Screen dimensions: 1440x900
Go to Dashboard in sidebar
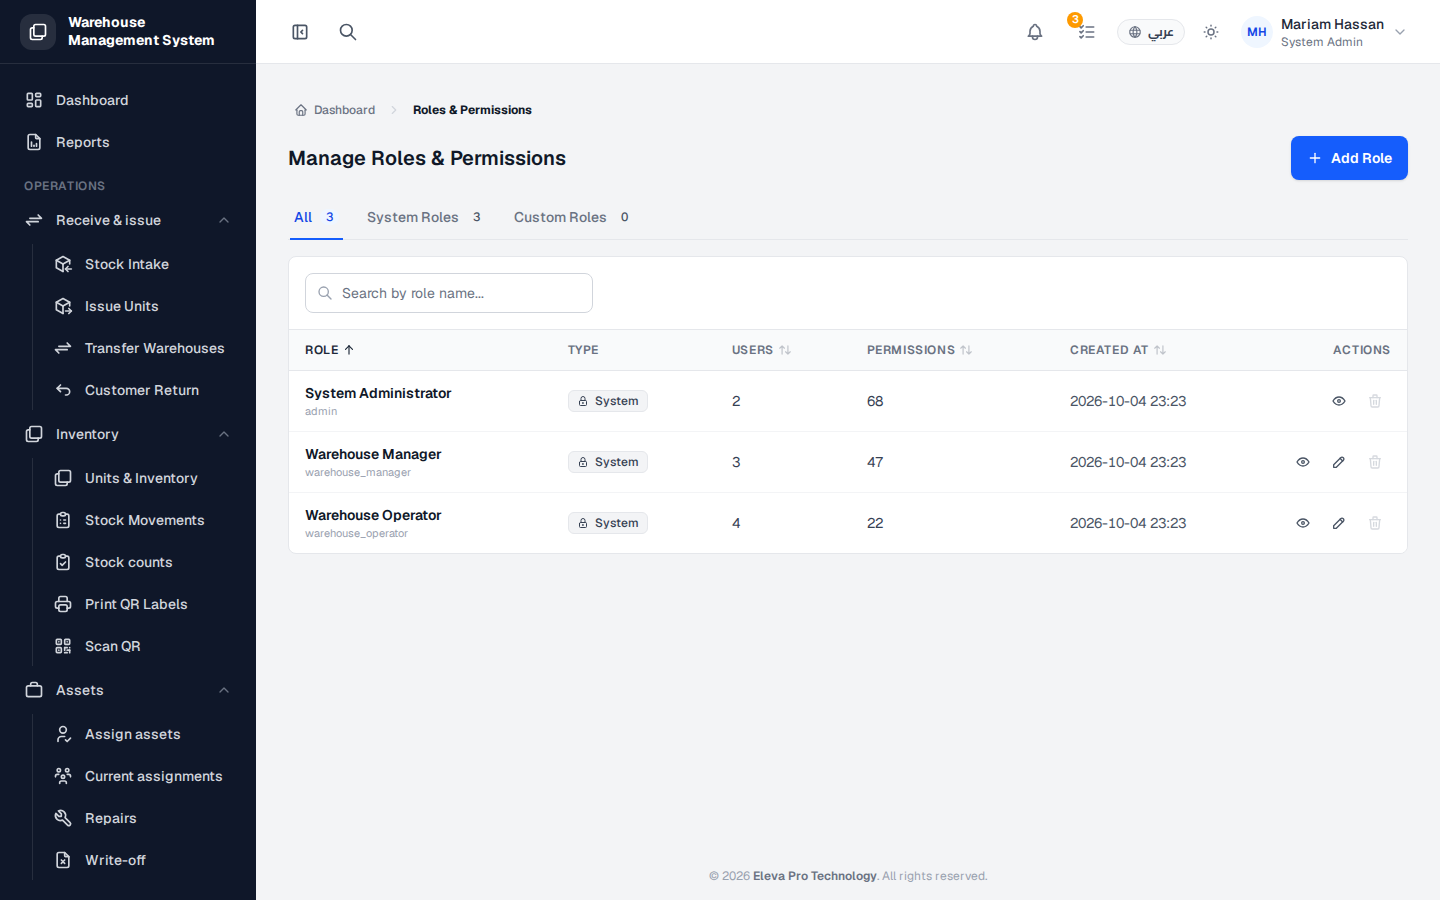pyautogui.click(x=128, y=100)
